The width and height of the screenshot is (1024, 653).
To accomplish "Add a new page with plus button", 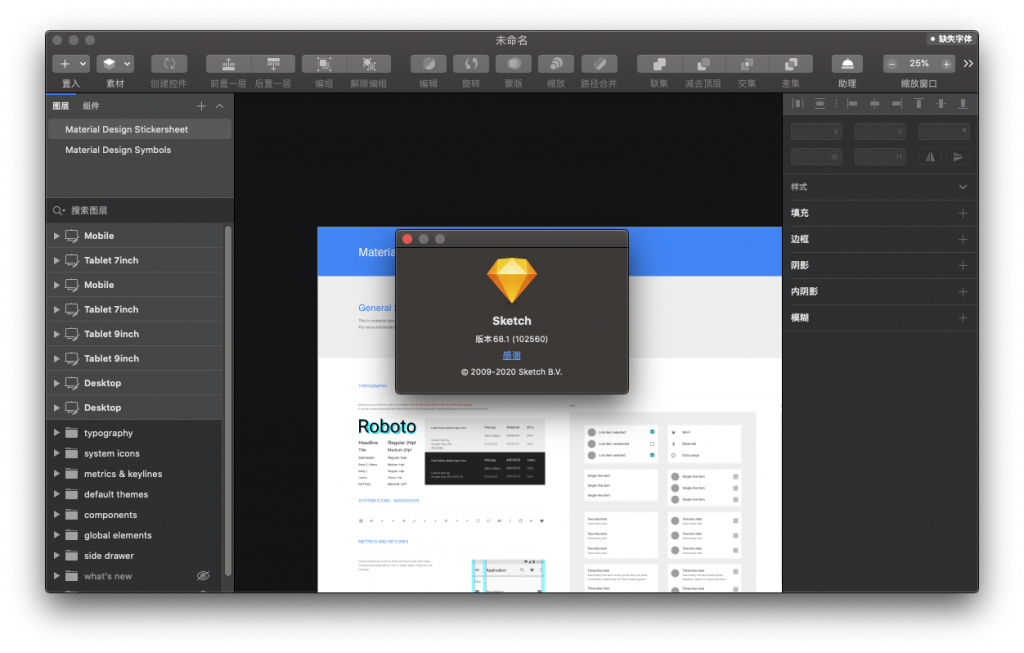I will point(201,106).
